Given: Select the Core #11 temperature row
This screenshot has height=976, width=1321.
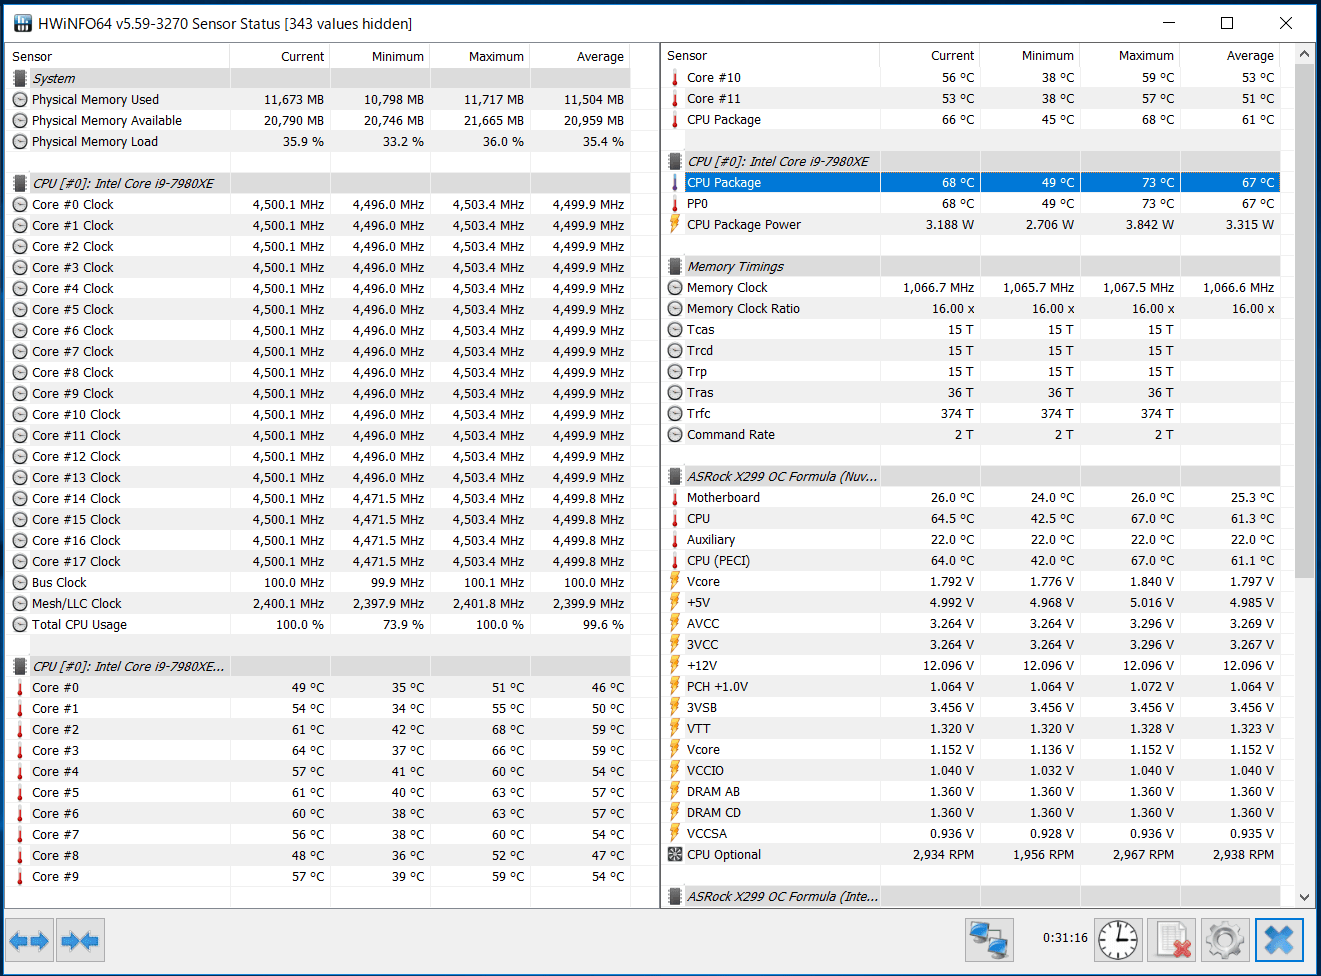Looking at the screenshot, I should coord(972,98).
